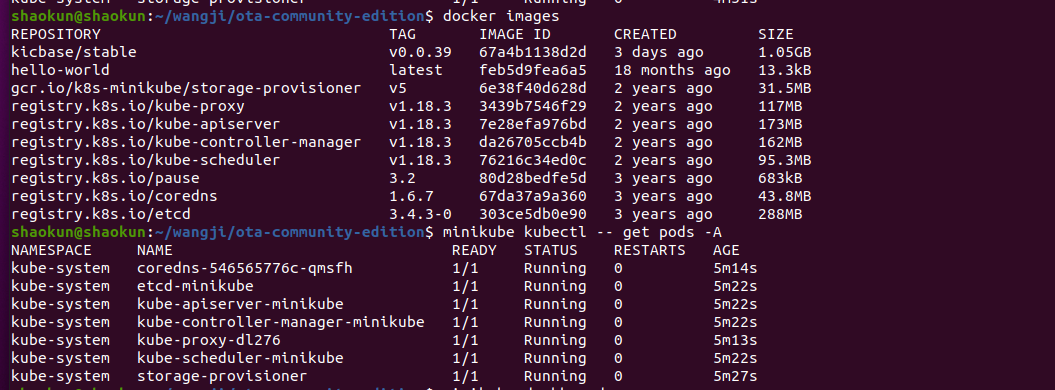1055x390 pixels.
Task: Click the registry.k8s.io/kube-proxy repository text
Action: coord(128,106)
